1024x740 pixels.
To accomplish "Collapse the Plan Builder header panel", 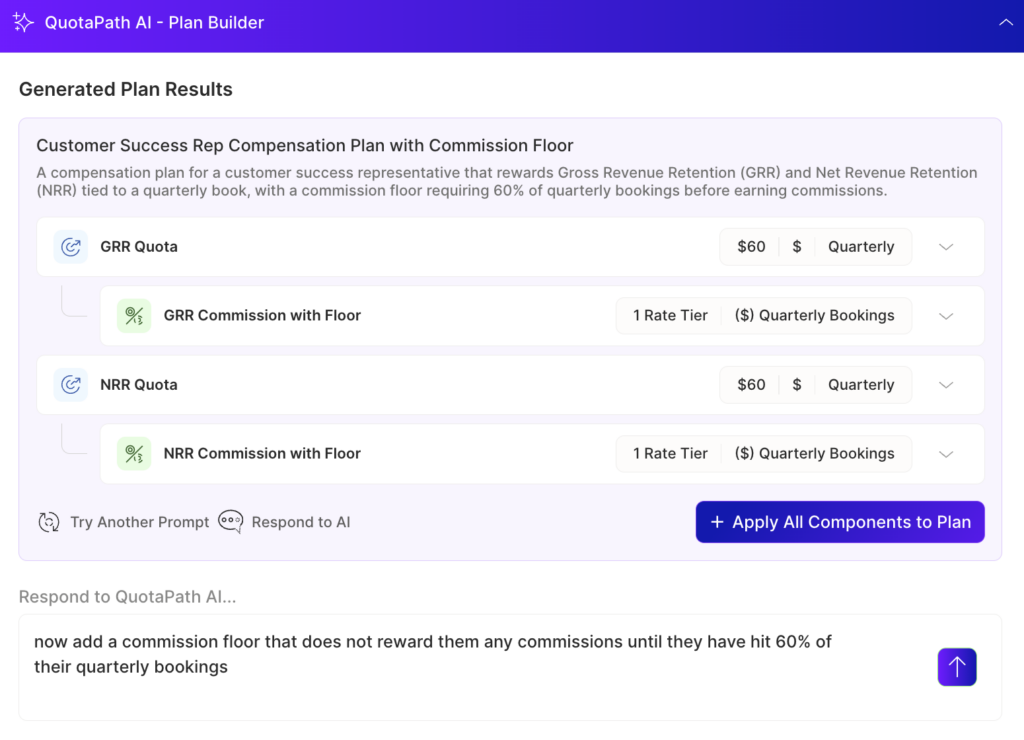I will coord(1005,20).
